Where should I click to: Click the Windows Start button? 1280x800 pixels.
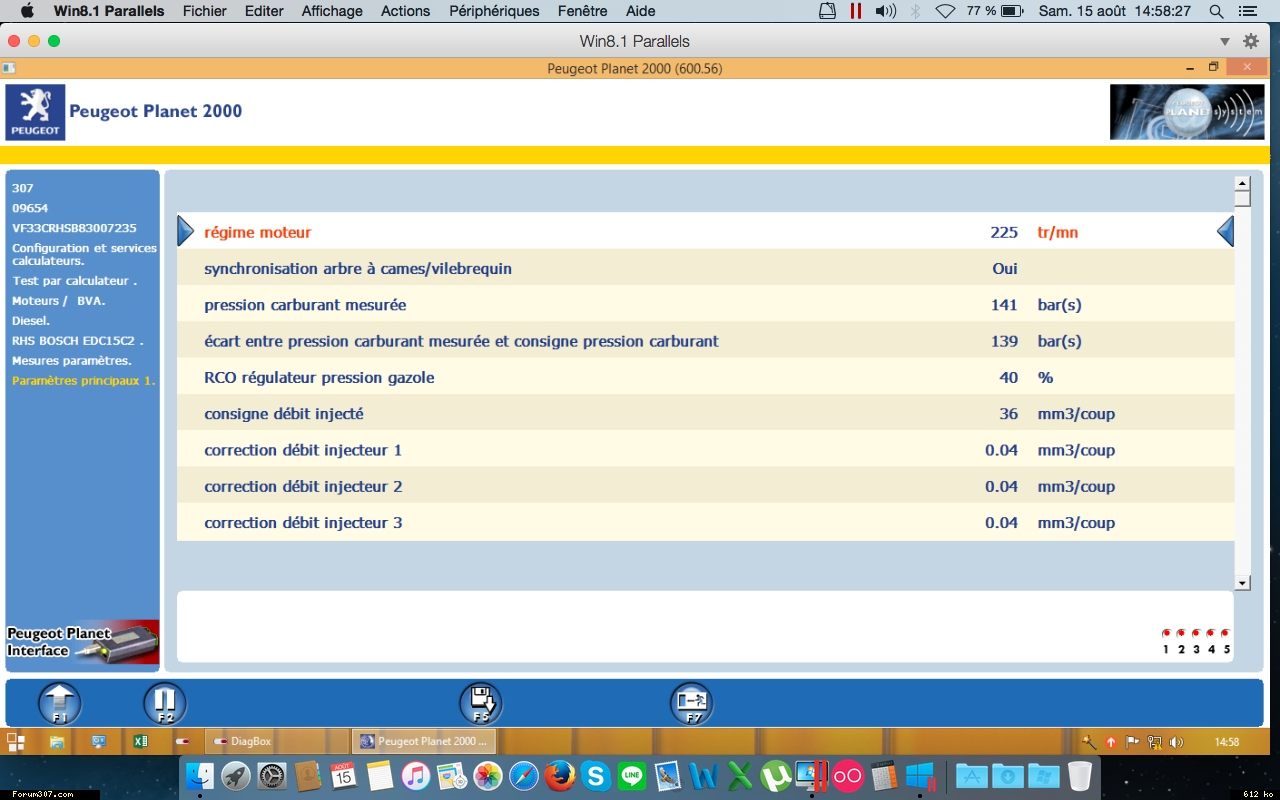pyautogui.click(x=16, y=742)
